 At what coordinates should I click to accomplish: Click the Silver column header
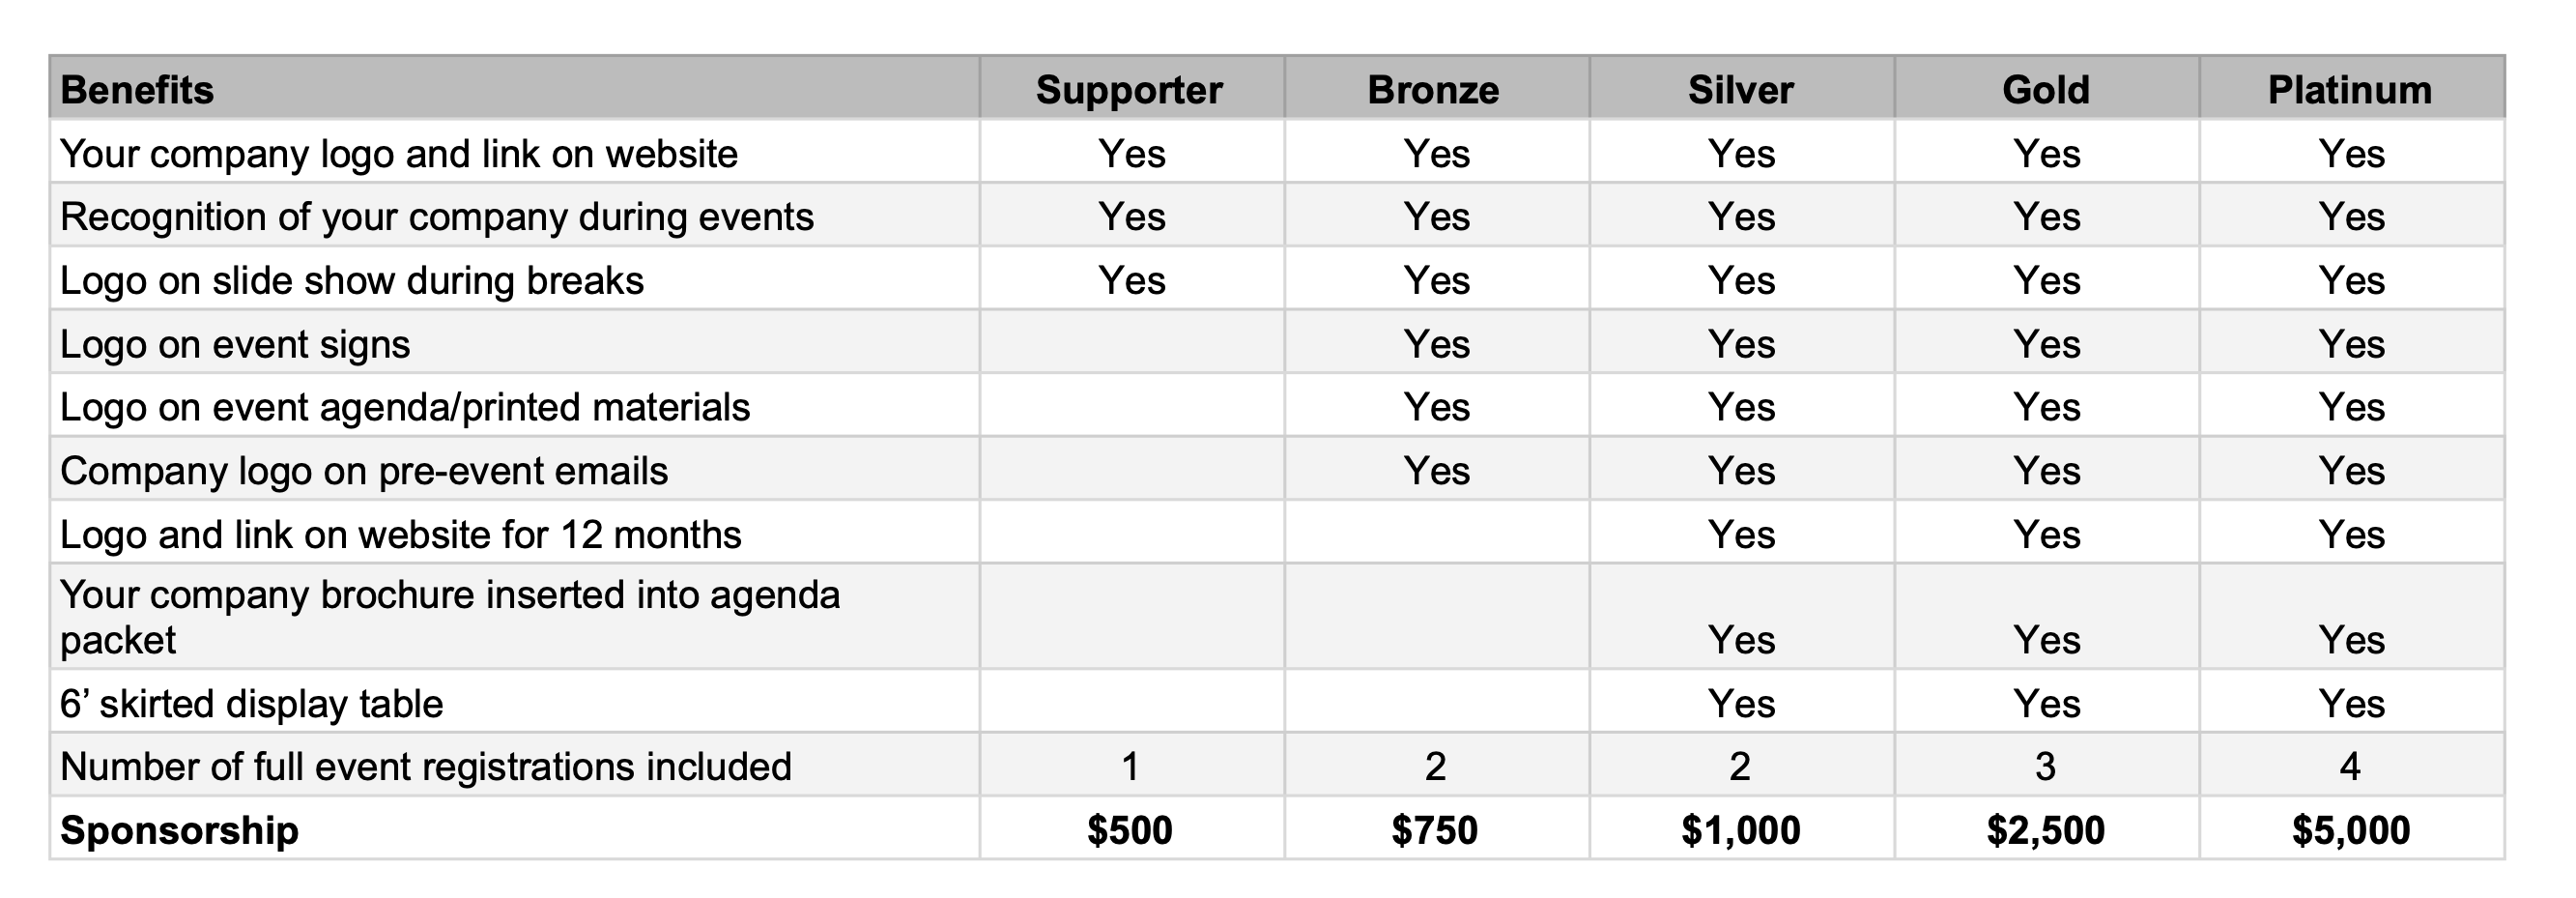pos(1740,90)
